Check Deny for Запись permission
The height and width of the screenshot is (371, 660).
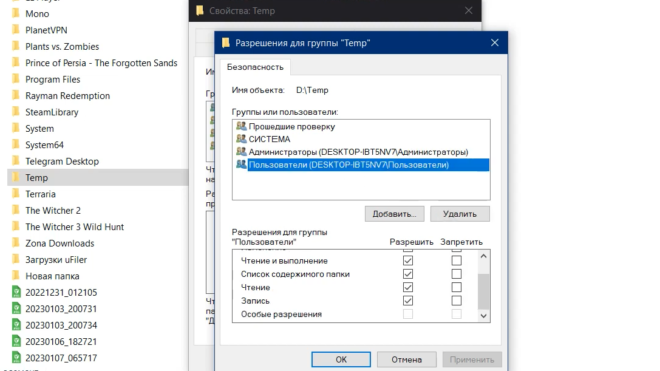coord(456,301)
